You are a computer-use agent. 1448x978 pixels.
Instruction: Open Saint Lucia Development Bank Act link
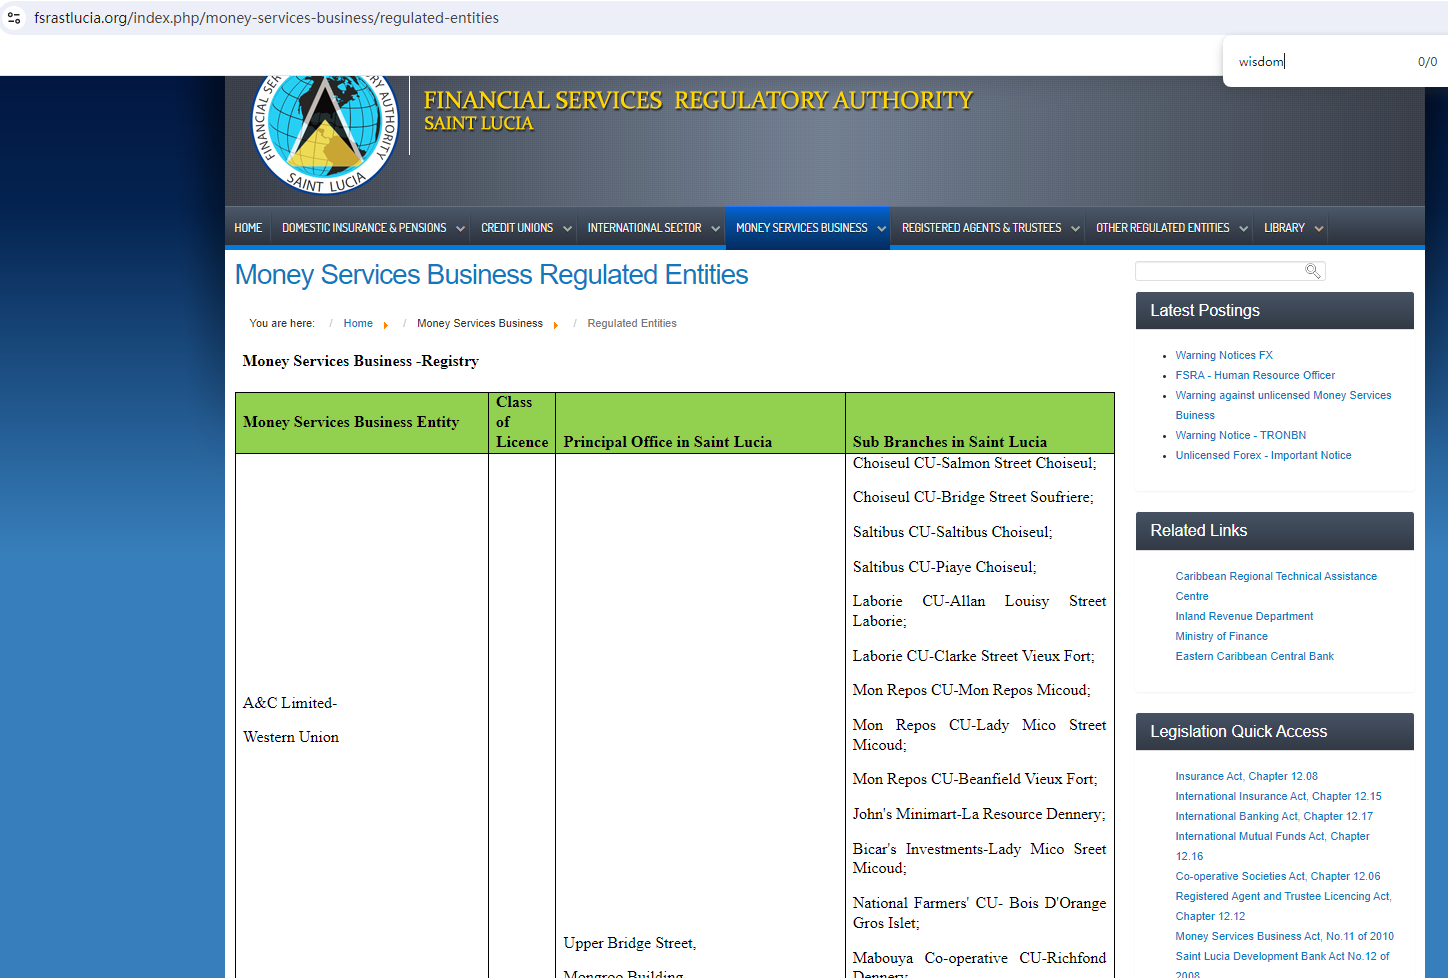1282,964
